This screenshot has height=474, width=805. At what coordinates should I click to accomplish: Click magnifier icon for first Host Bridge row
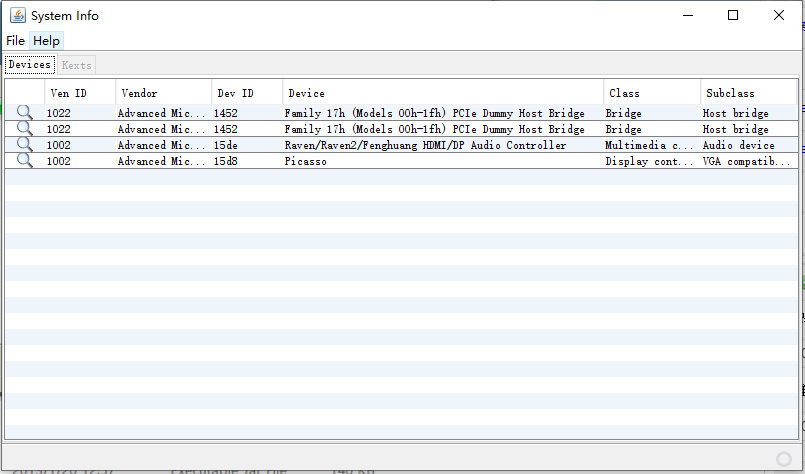coord(25,113)
